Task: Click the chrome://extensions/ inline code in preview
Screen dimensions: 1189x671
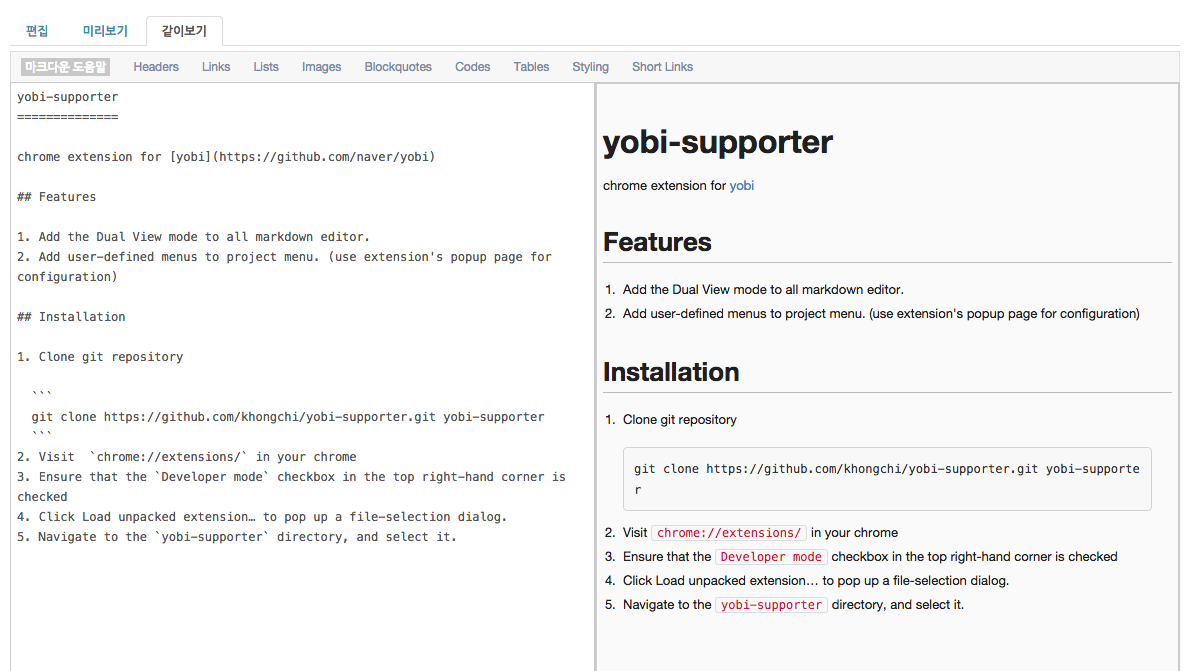Action: pos(729,533)
